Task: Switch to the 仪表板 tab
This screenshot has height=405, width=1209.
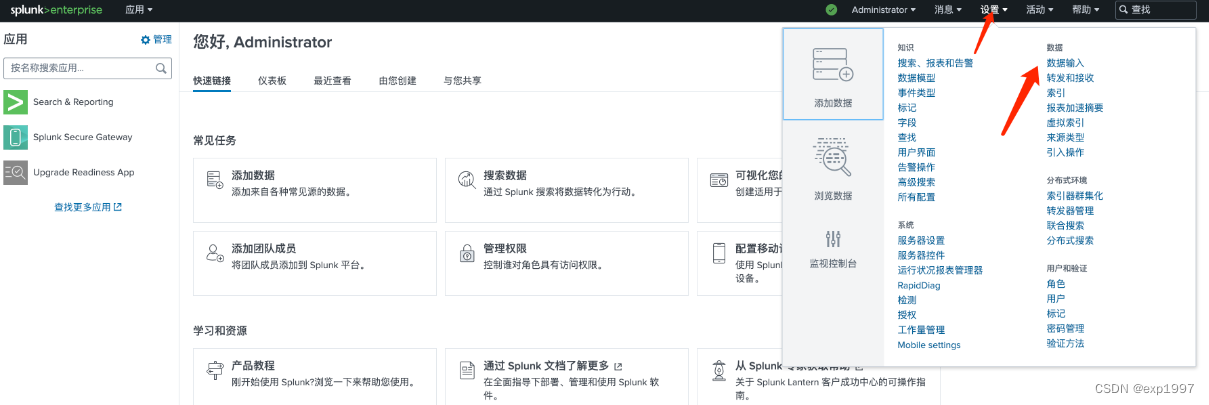Action: point(272,81)
